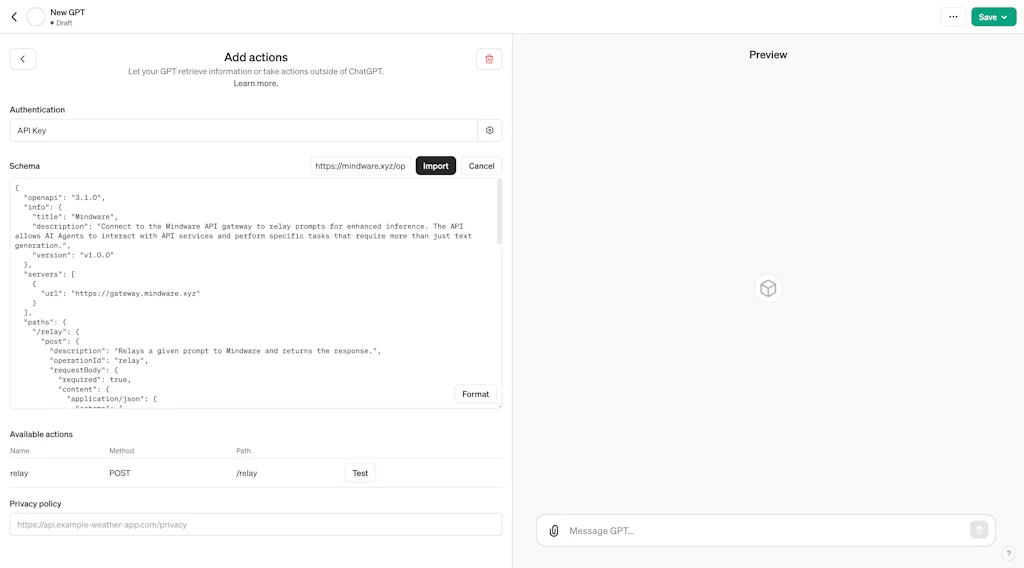Test the relay action
The height and width of the screenshot is (568, 1024).
pyautogui.click(x=360, y=473)
